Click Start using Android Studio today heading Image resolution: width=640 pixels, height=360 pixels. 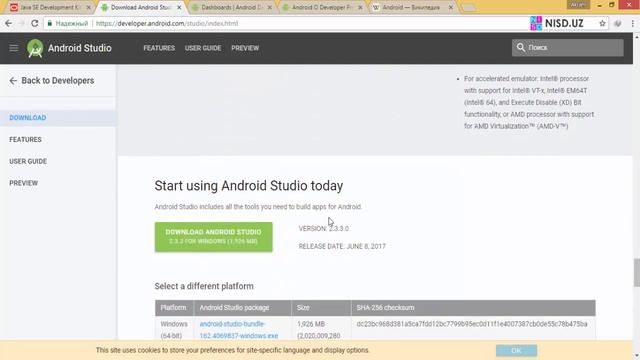pos(249,186)
